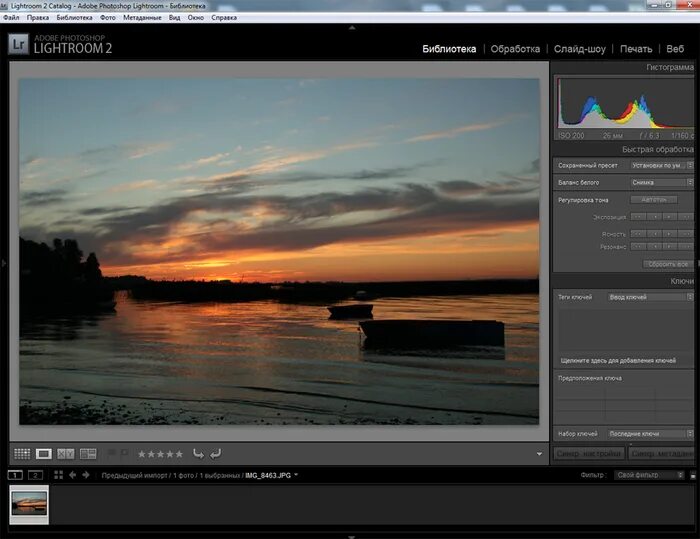The width and height of the screenshot is (700, 539).
Task: Switch to Grid view in the toolbar
Action: 22,454
